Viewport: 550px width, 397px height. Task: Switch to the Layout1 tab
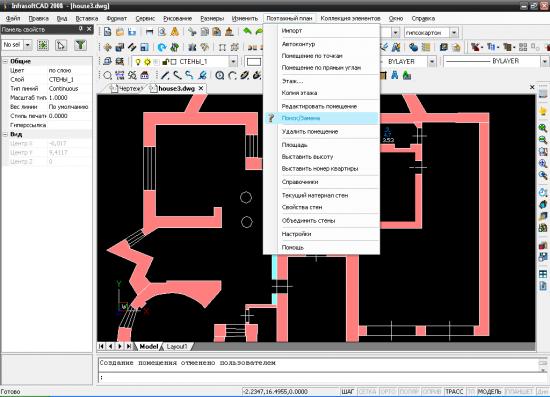point(176,346)
